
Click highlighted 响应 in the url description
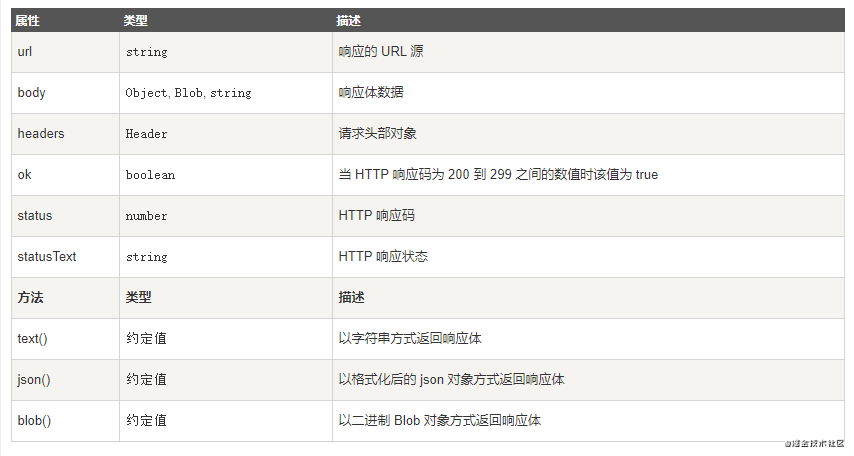point(351,51)
